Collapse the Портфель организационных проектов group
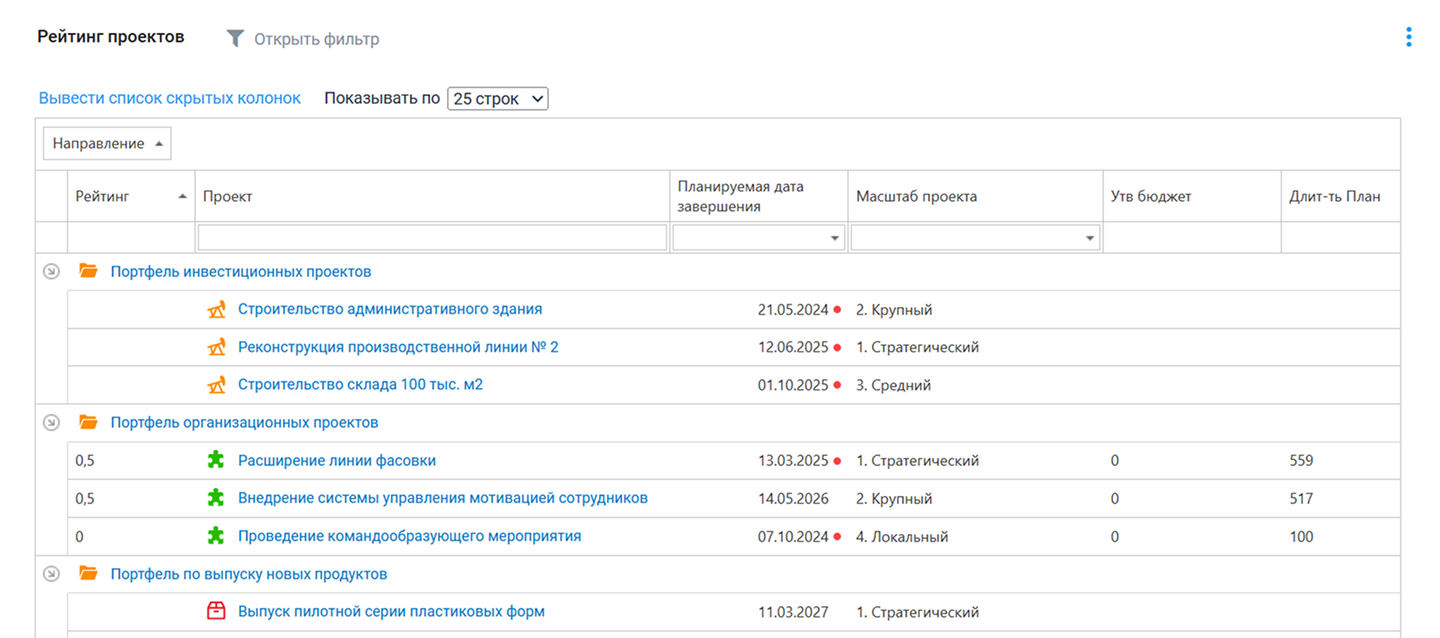Viewport: 1440px width, 638px height. (x=52, y=423)
